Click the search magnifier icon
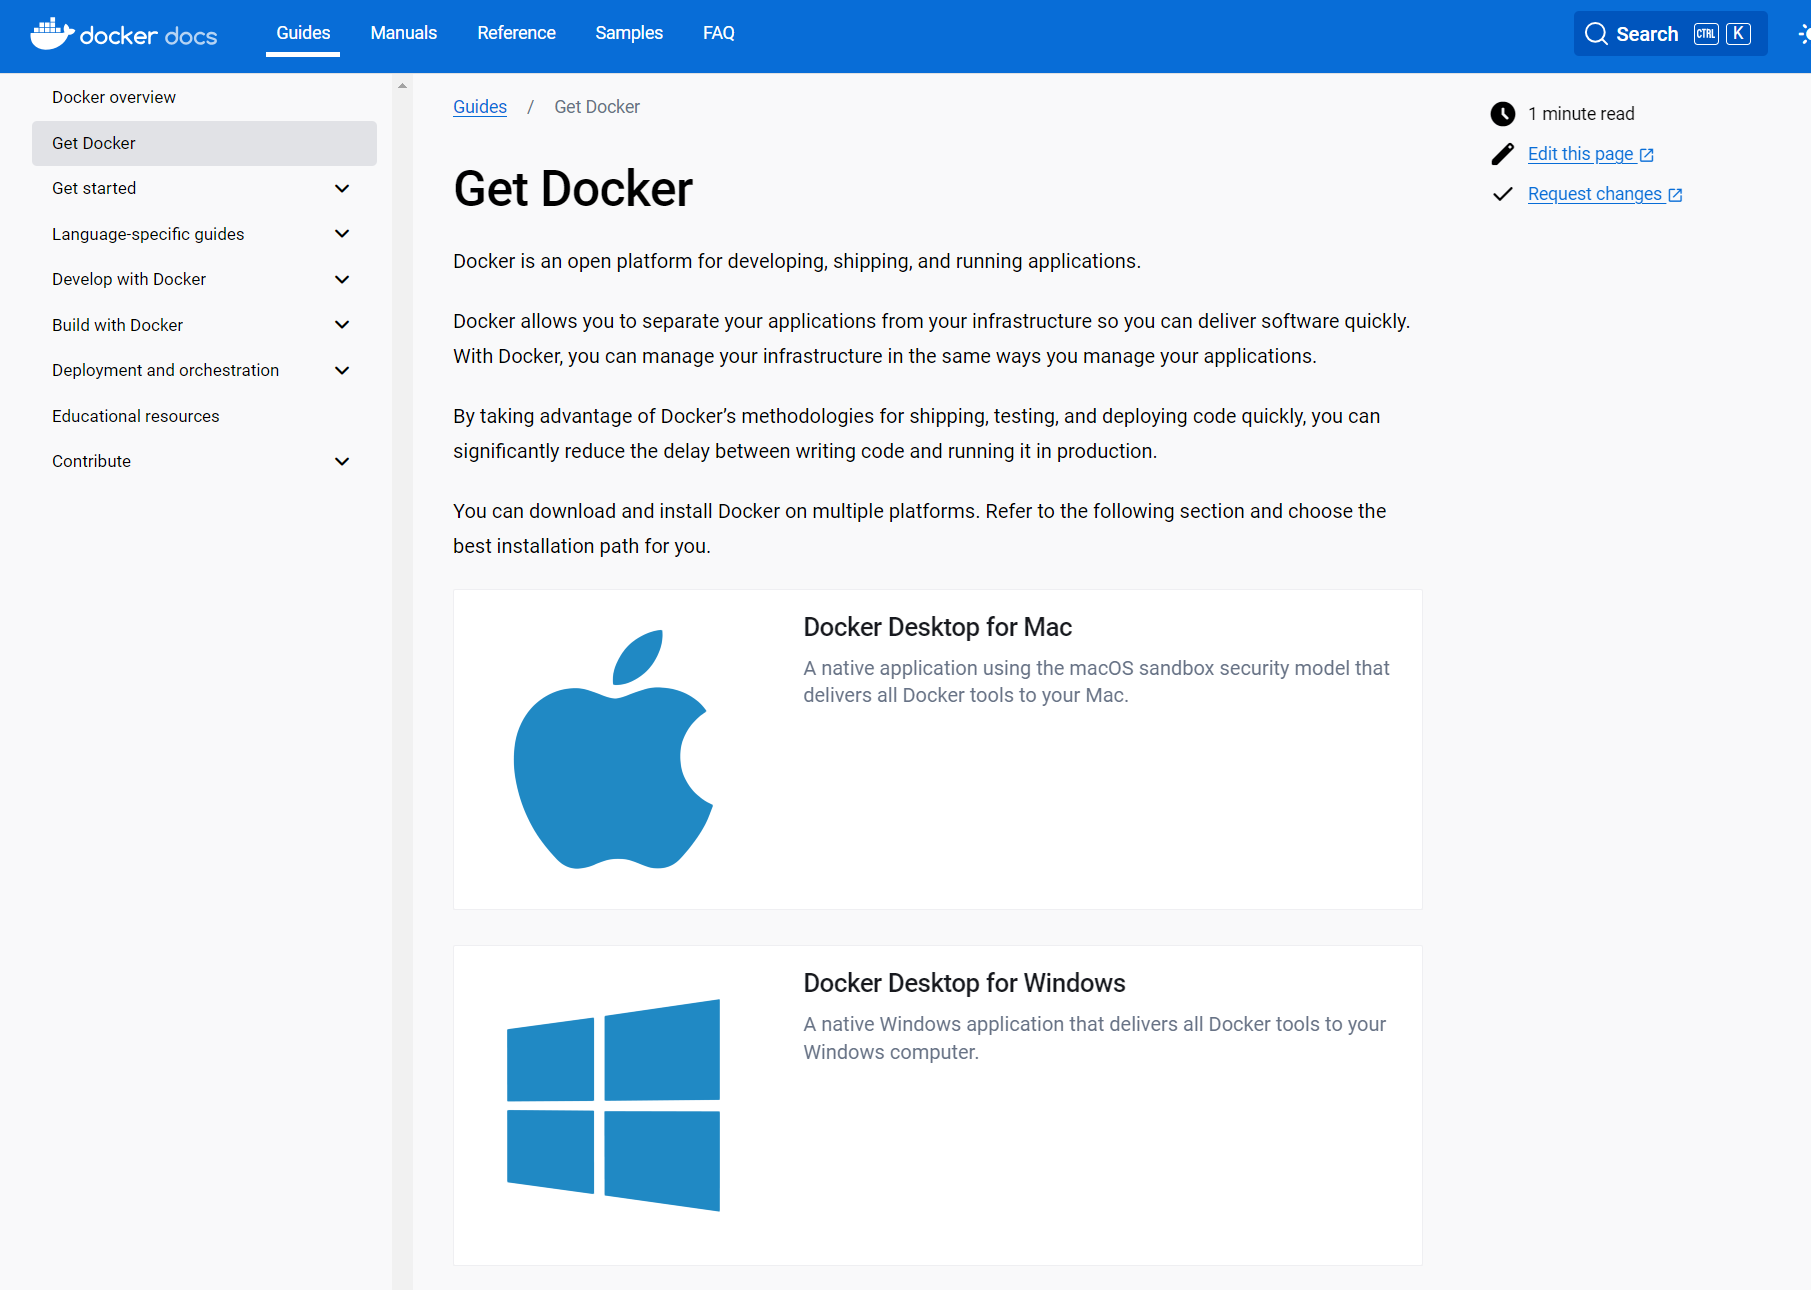1811x1290 pixels. (1596, 34)
